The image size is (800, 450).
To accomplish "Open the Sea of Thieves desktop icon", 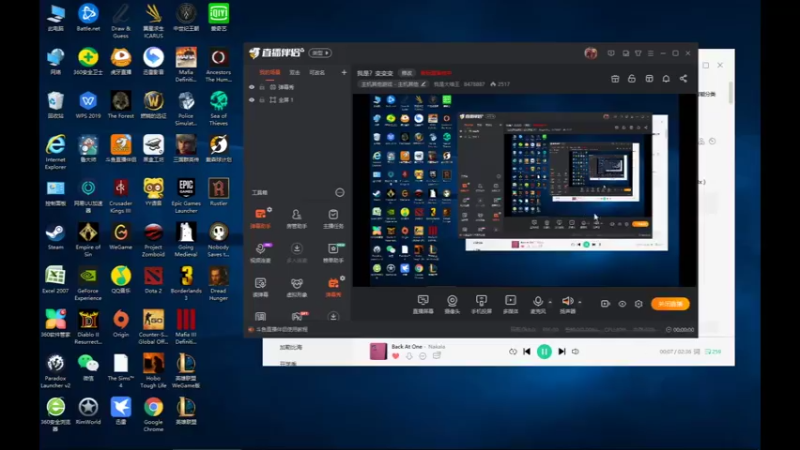I will (x=218, y=108).
